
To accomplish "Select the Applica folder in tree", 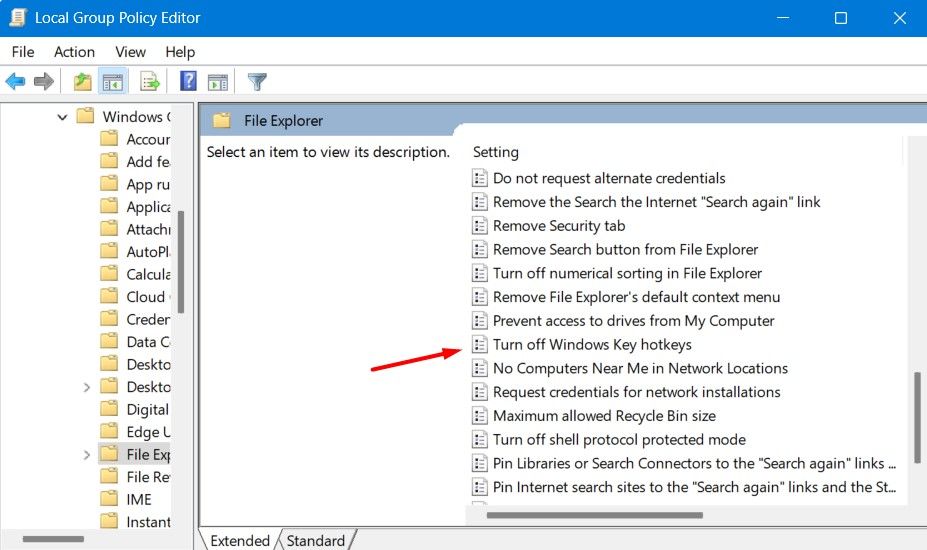I will point(148,207).
